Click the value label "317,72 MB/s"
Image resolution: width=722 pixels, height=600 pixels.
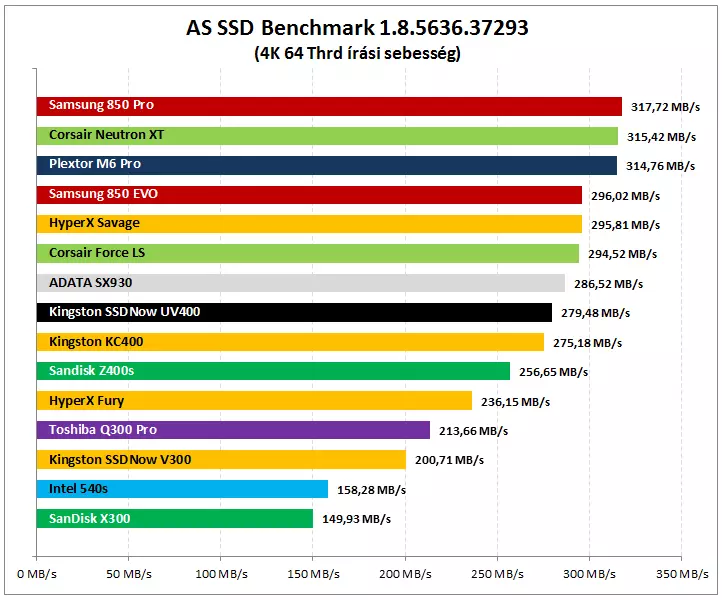[x=665, y=107]
